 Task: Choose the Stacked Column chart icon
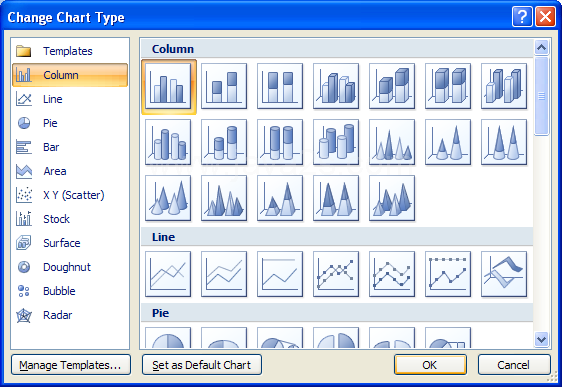pos(224,86)
